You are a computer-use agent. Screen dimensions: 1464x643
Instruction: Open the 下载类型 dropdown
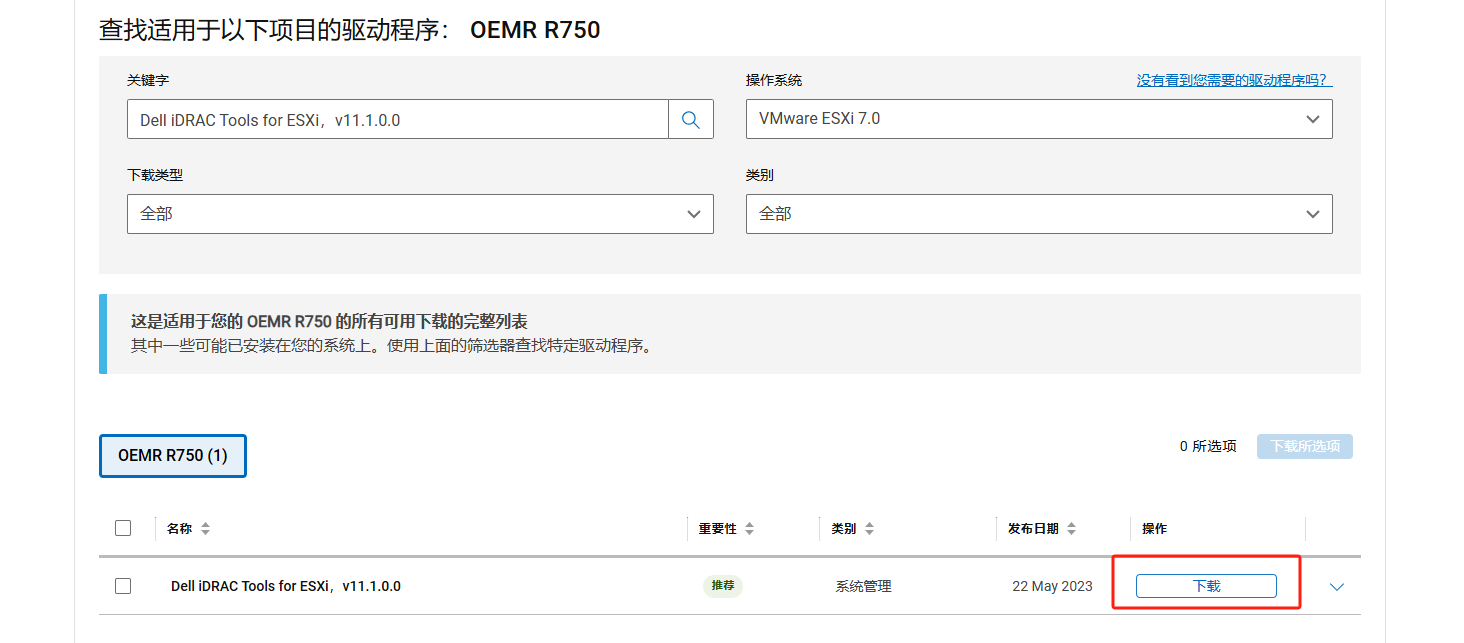(x=420, y=214)
